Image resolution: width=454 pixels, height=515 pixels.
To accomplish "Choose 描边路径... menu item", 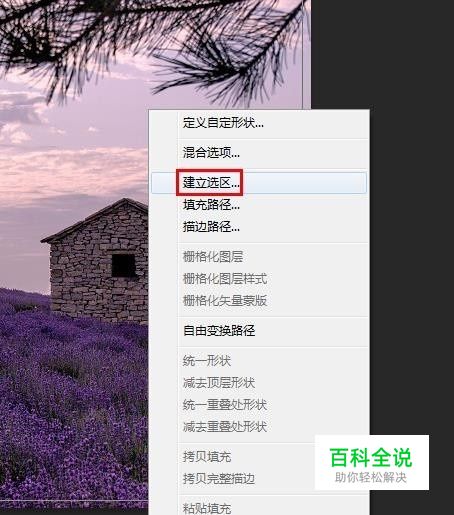I will tap(259, 227).
